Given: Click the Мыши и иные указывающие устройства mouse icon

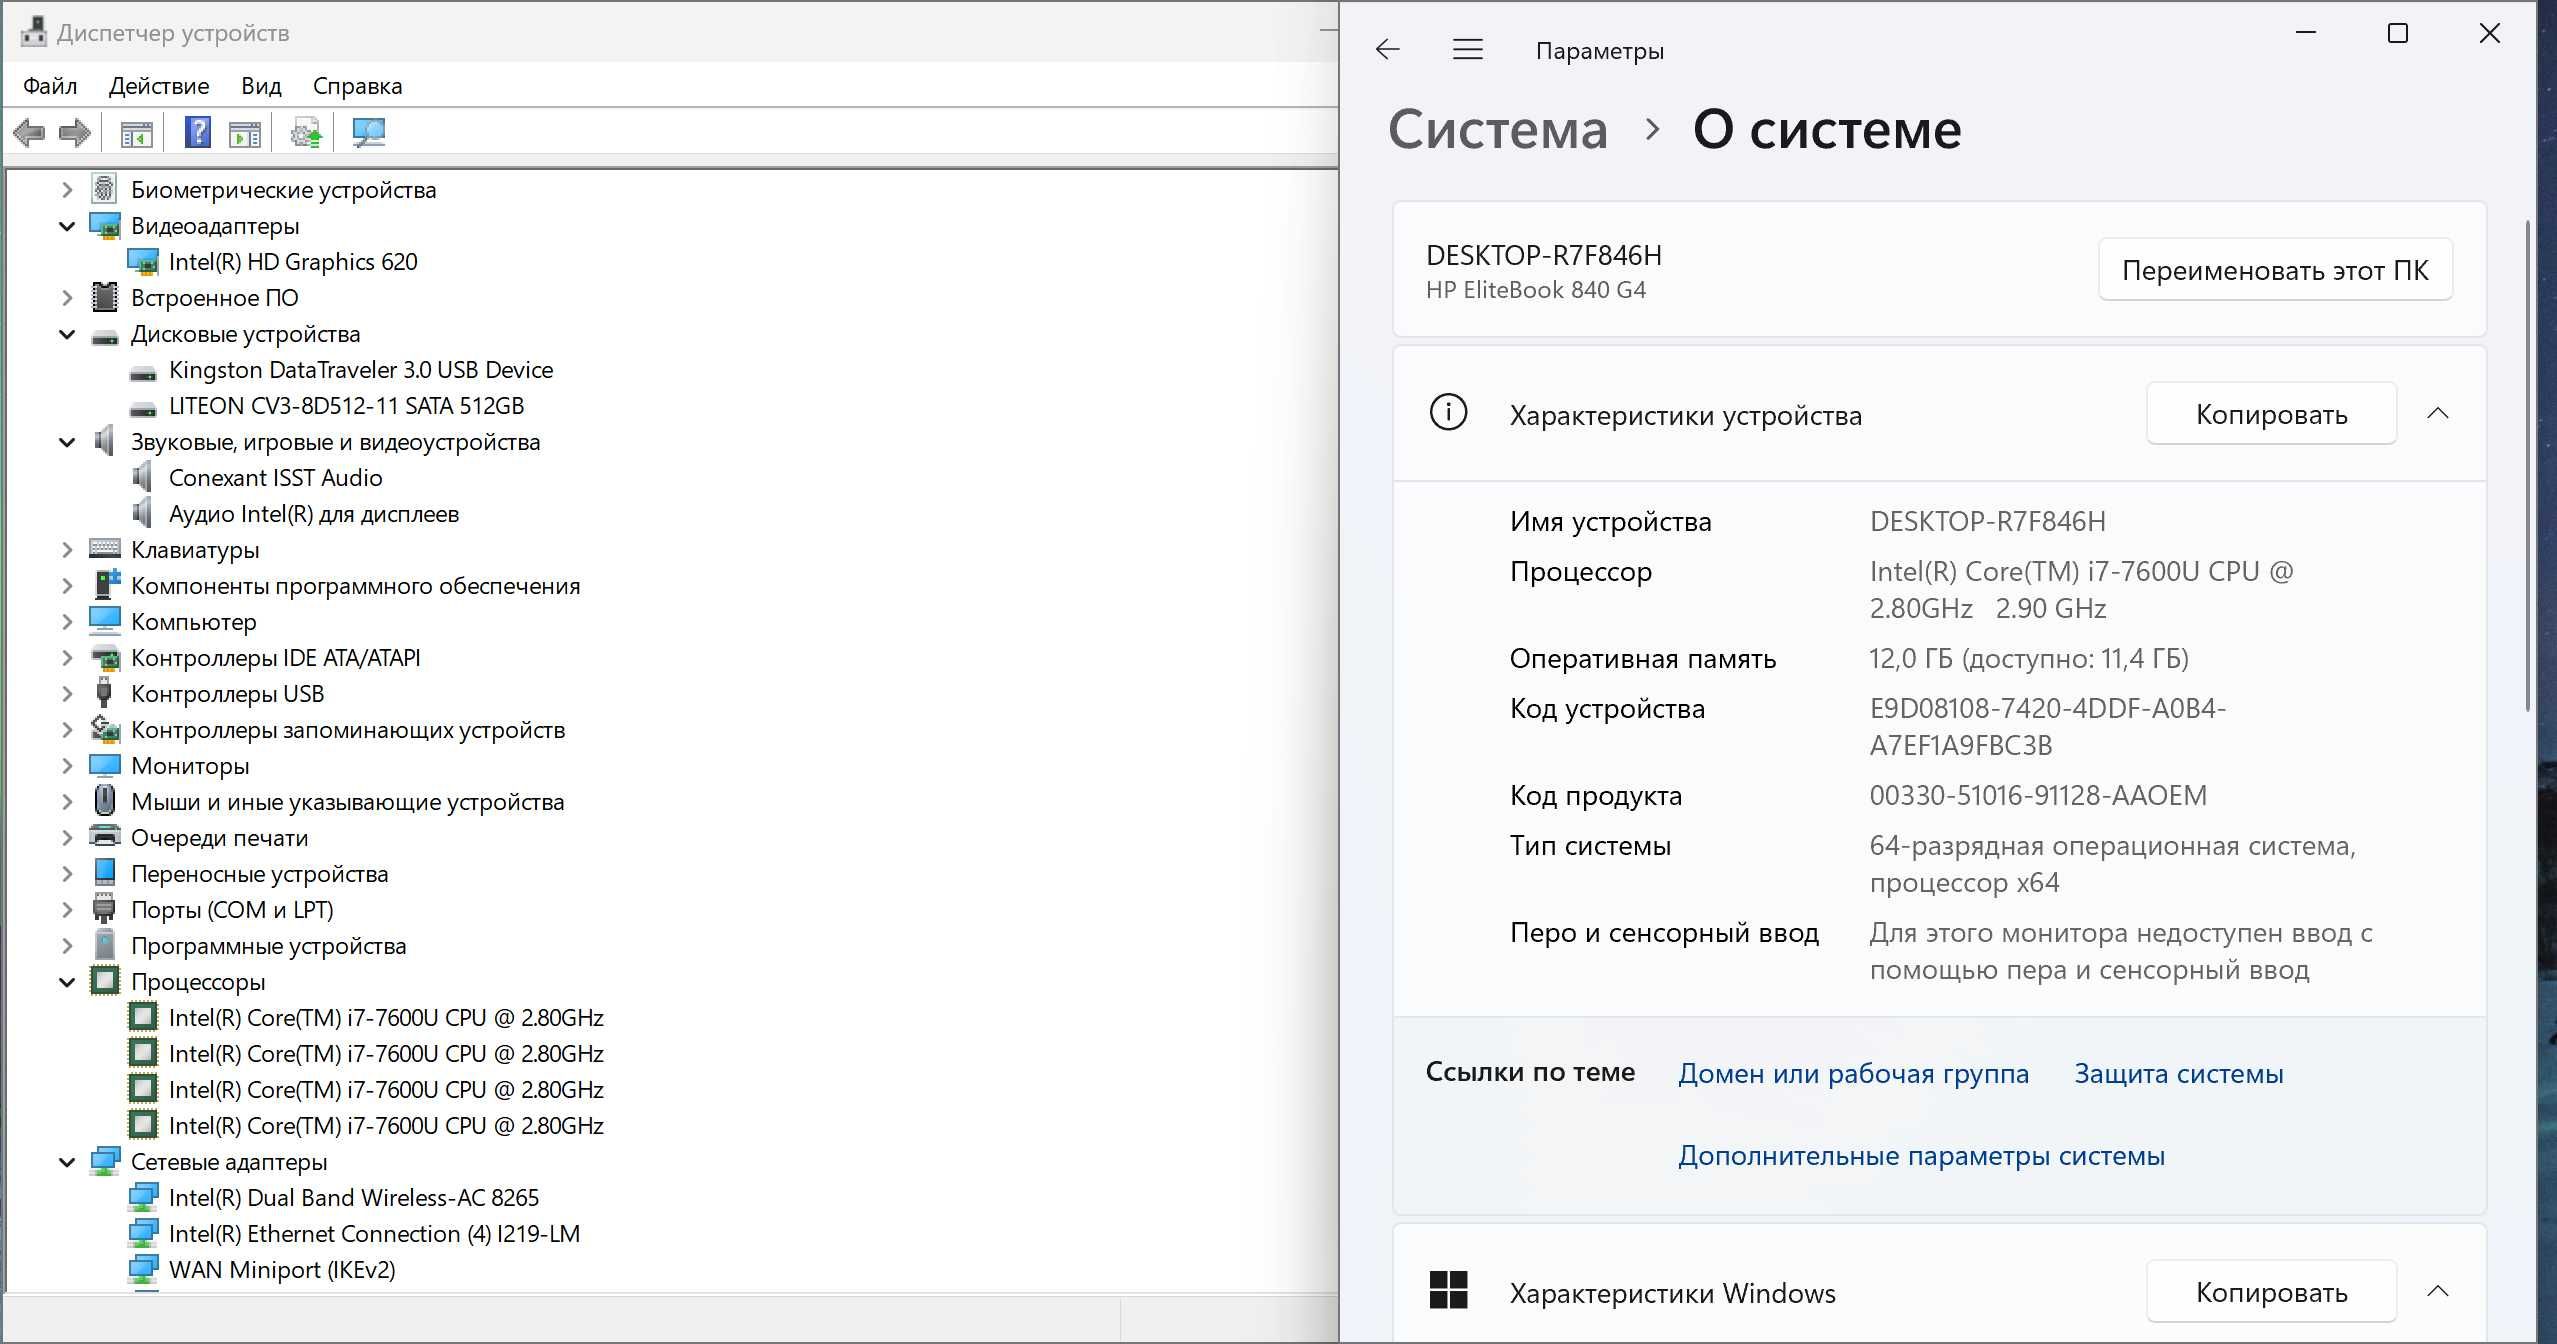Looking at the screenshot, I should coord(104,800).
